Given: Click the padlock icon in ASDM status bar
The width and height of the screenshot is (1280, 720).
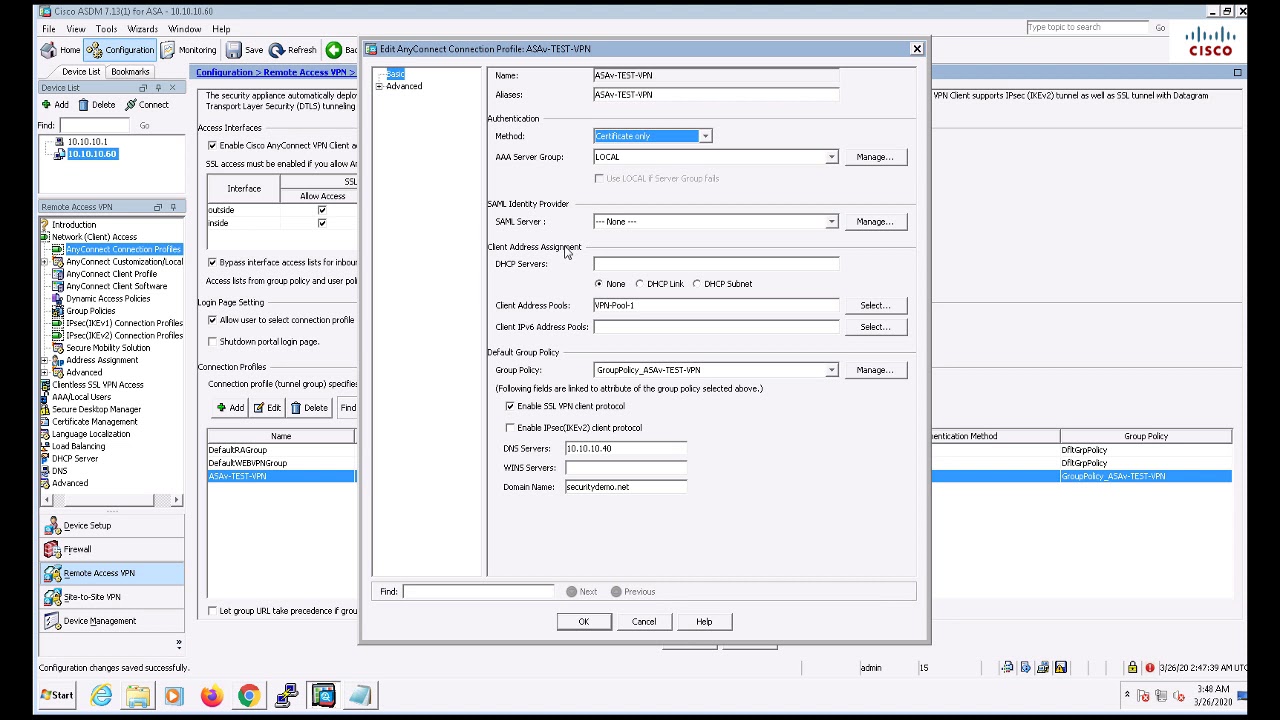Looking at the screenshot, I should click(x=1132, y=667).
